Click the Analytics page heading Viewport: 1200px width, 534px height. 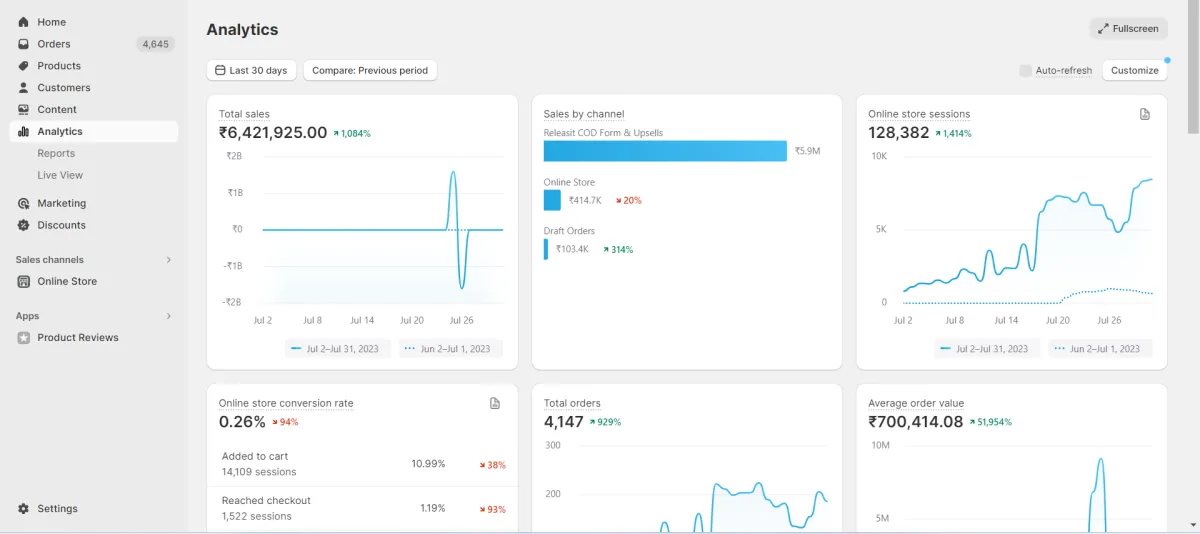[243, 30]
